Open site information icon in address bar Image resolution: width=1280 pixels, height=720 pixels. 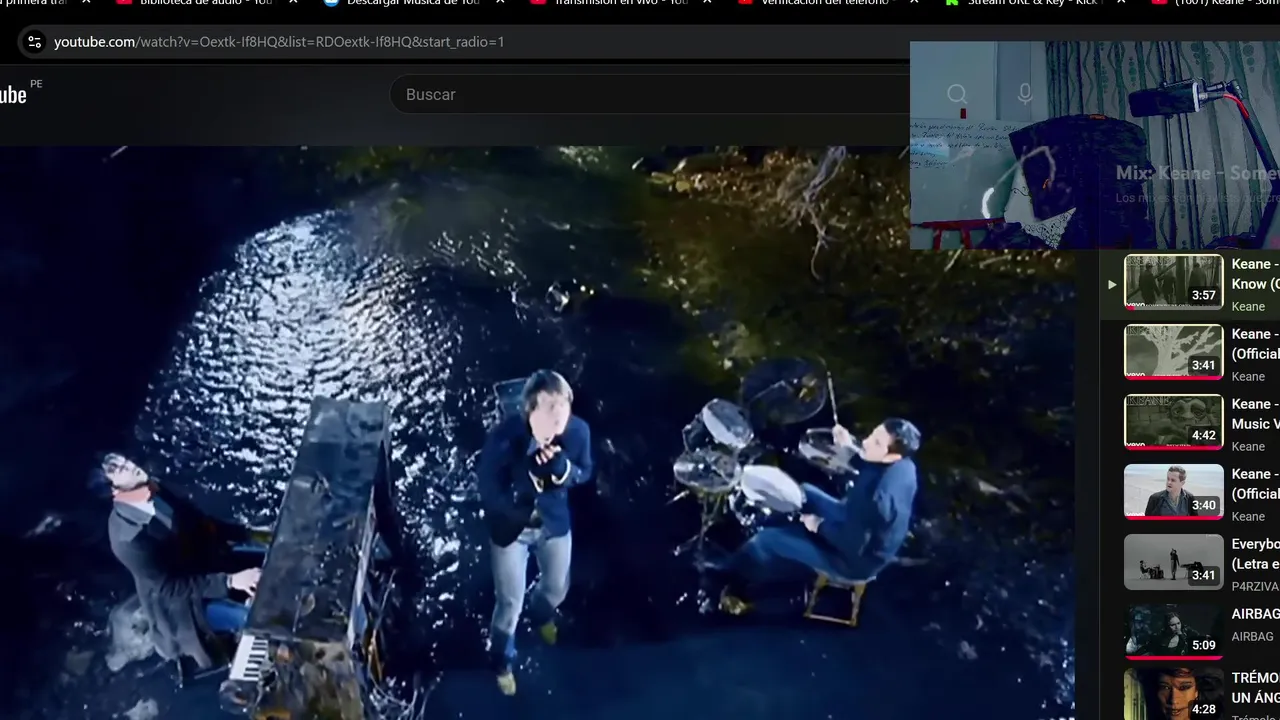[34, 42]
